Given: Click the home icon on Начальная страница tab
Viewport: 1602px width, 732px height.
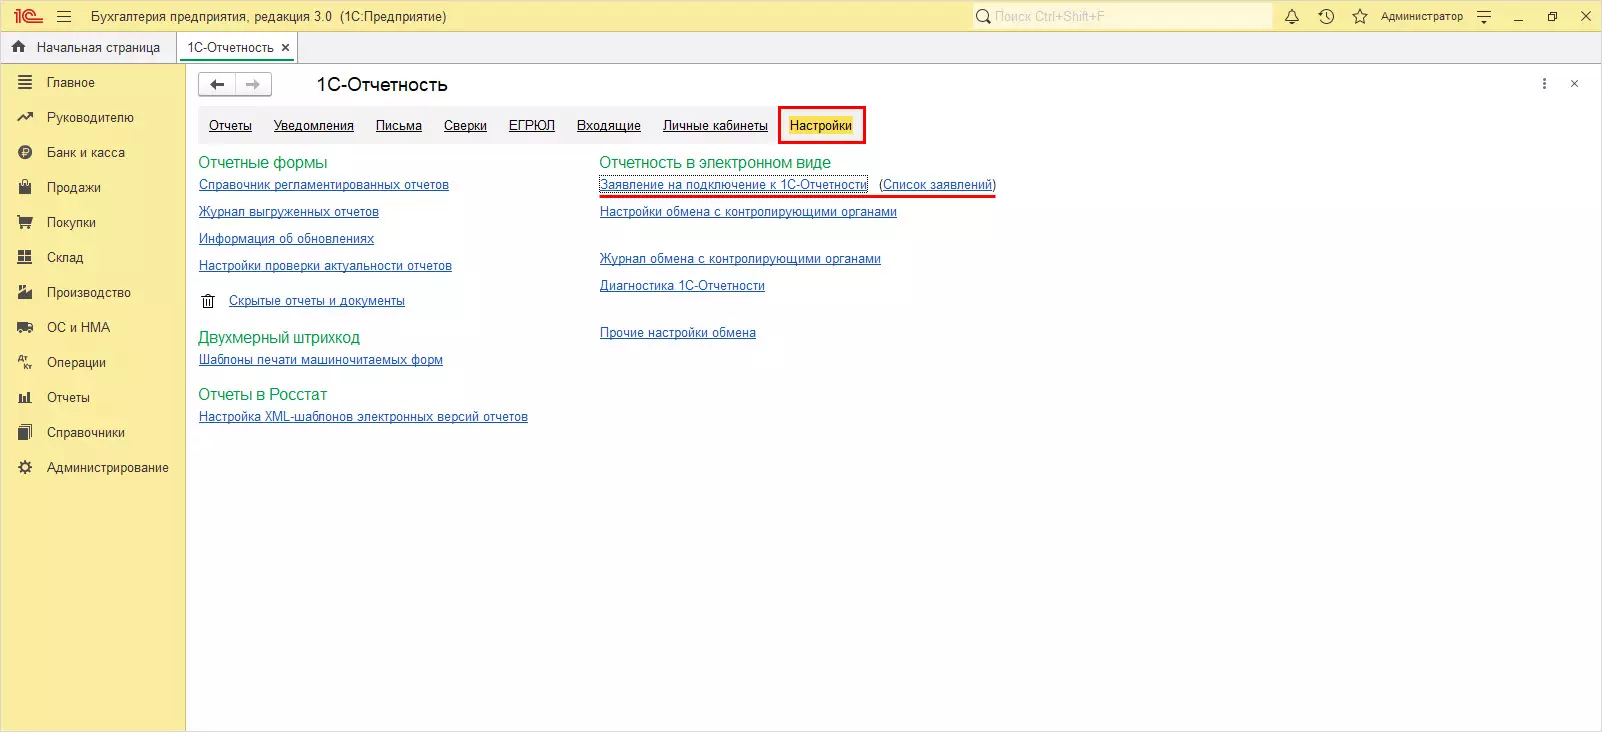Looking at the screenshot, I should pos(19,47).
